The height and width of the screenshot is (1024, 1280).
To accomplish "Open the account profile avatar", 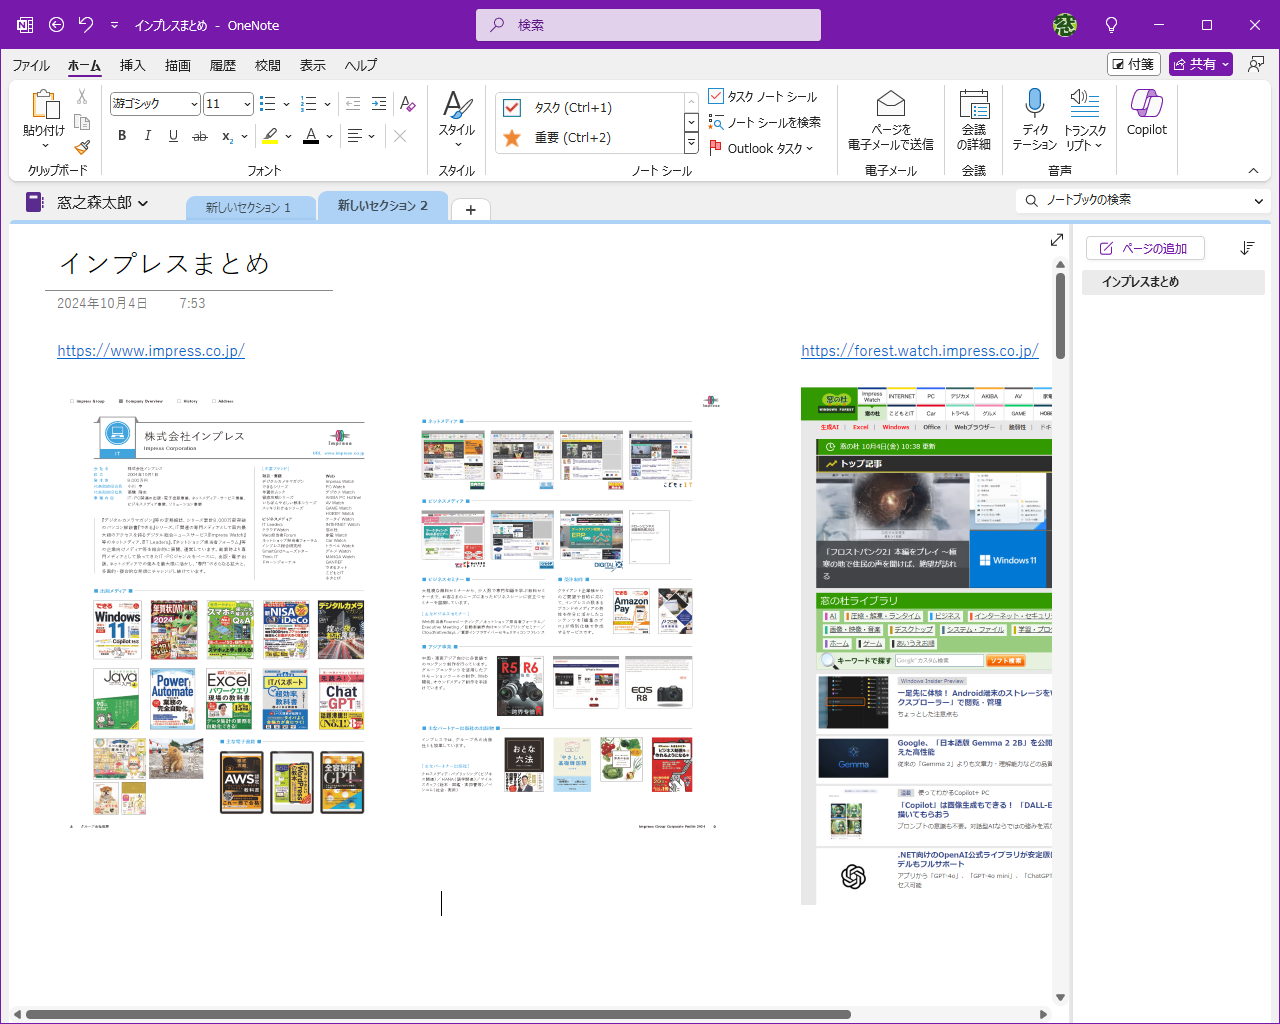I will [x=1065, y=25].
